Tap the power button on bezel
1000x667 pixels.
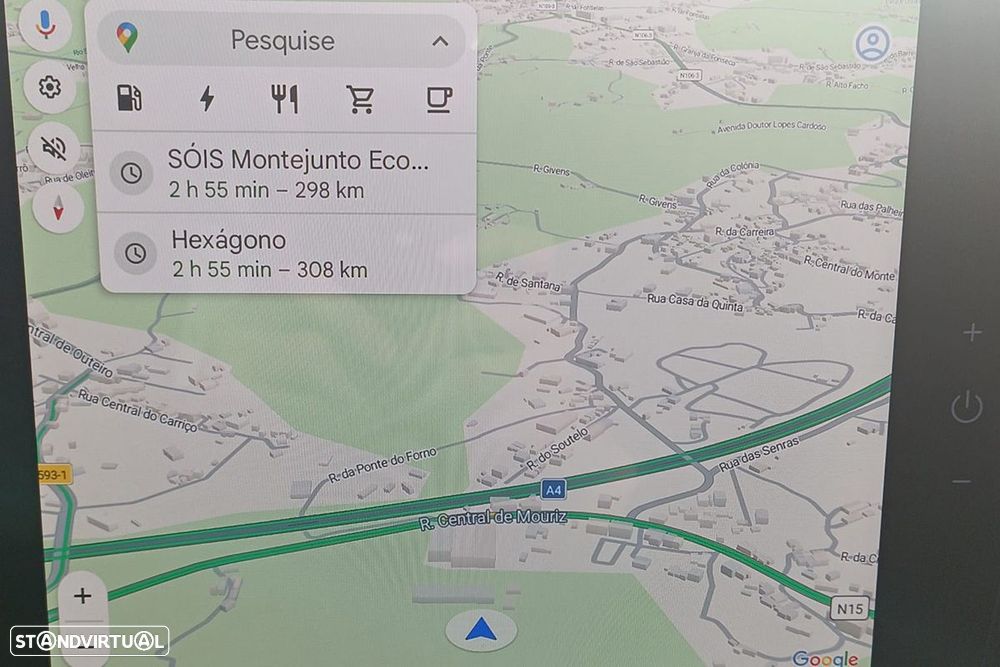pyautogui.click(x=967, y=407)
